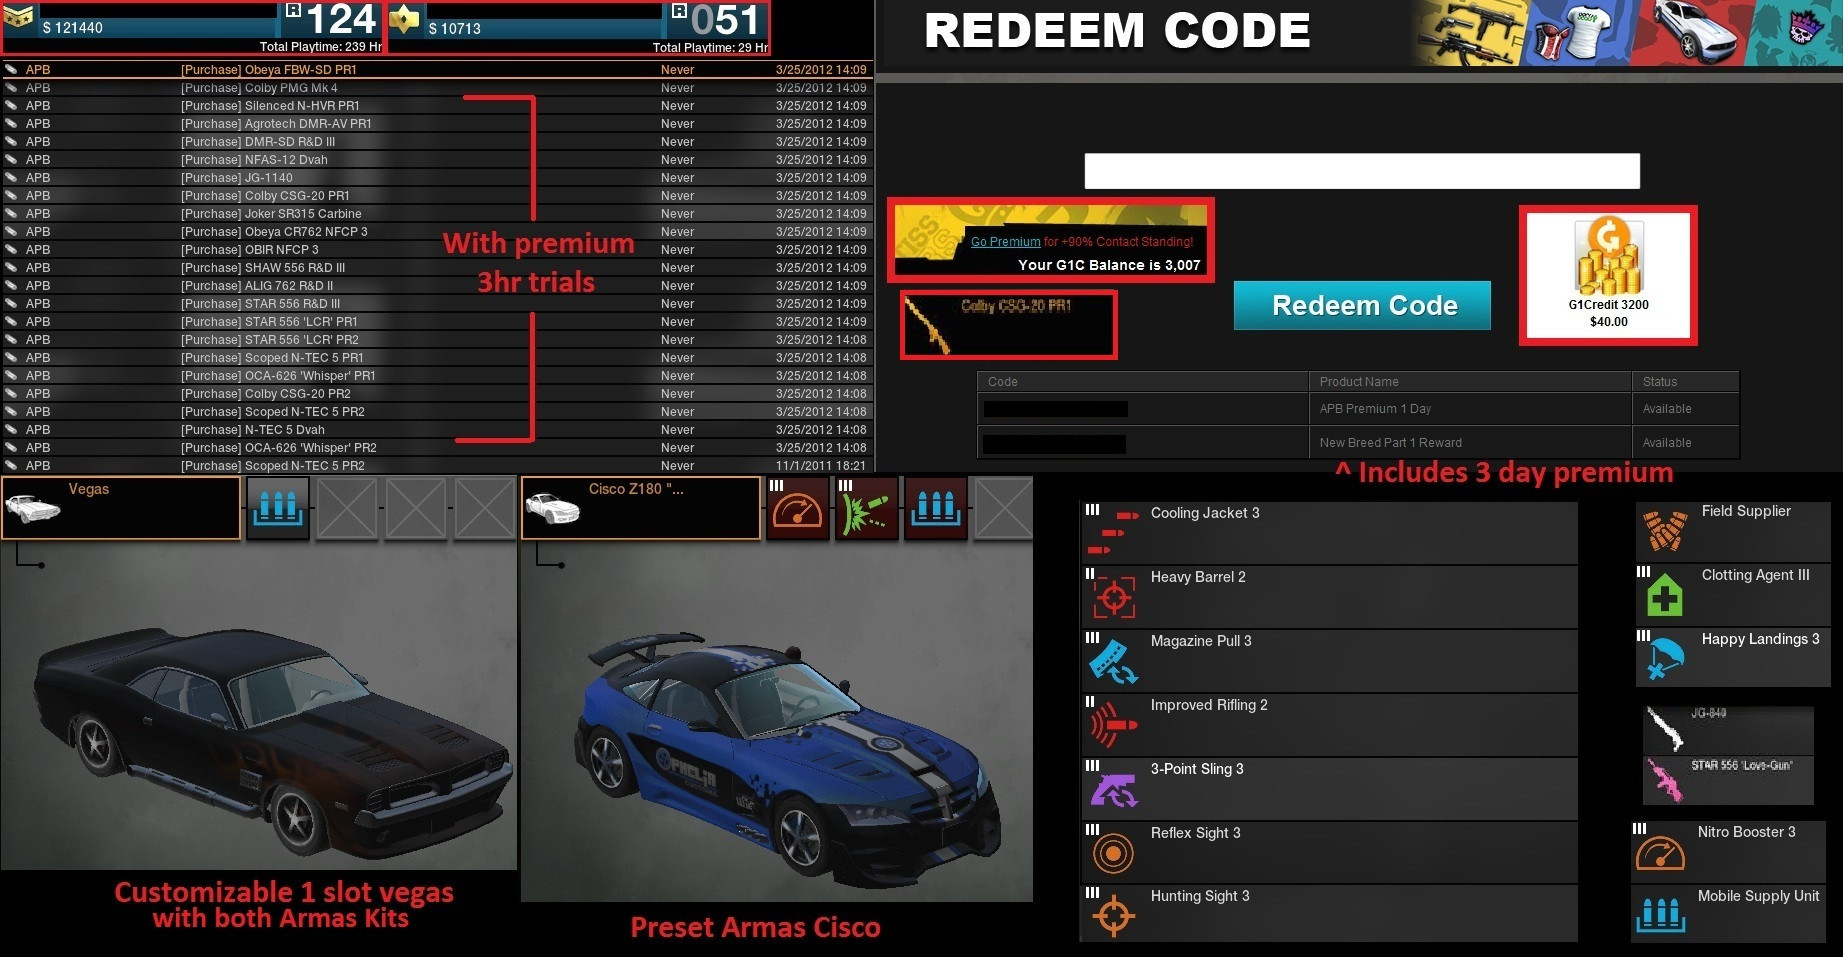
Task: Open the Colby CSG-20 PR2 mail
Action: (437, 393)
